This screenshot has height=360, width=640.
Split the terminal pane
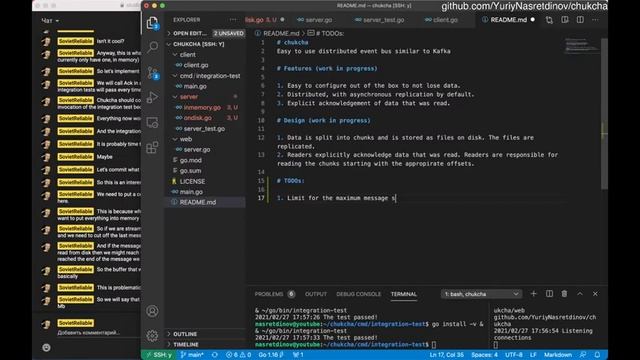(x=549, y=293)
